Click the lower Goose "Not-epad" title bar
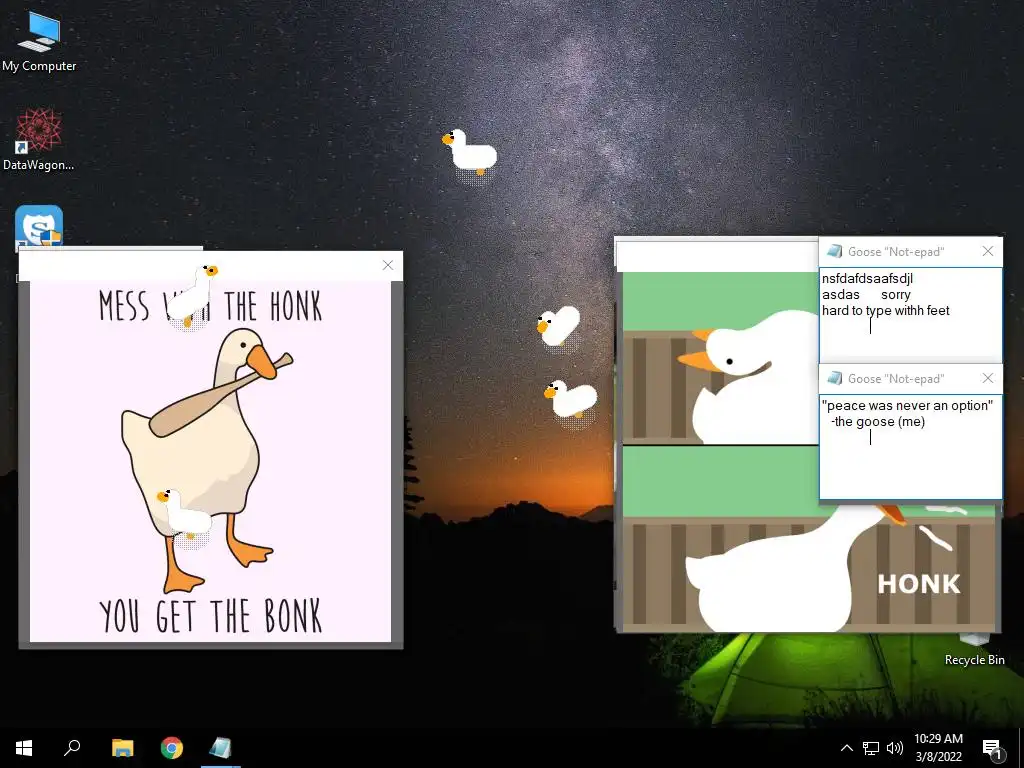The height and width of the screenshot is (768, 1024). click(910, 378)
